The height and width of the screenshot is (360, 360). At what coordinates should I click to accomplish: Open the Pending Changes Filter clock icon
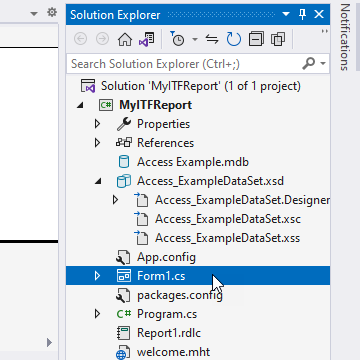pos(177,39)
